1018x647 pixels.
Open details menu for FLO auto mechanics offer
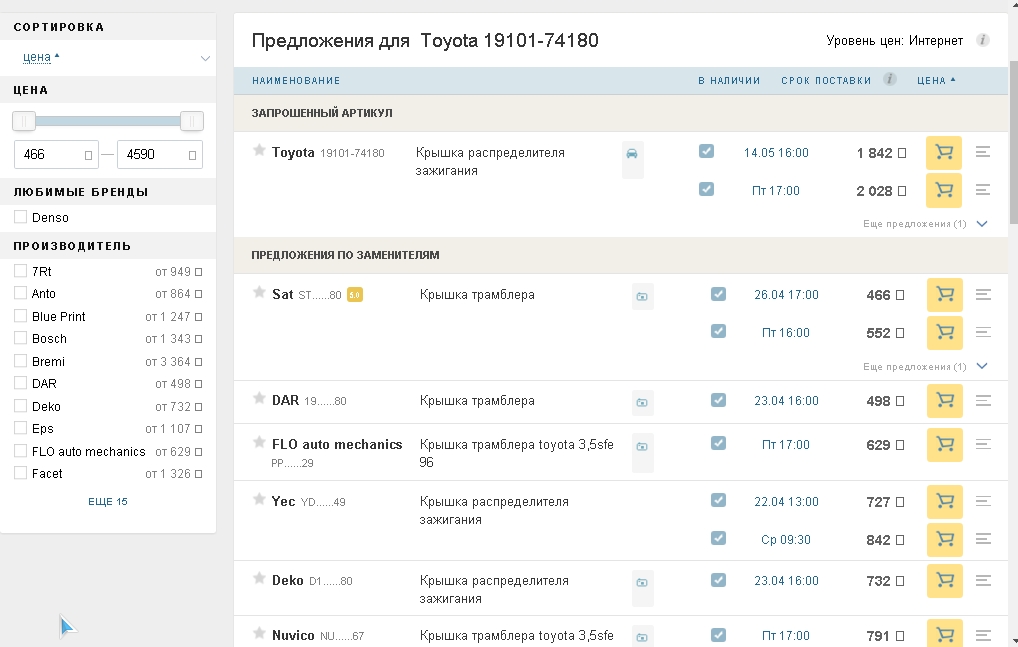click(983, 443)
